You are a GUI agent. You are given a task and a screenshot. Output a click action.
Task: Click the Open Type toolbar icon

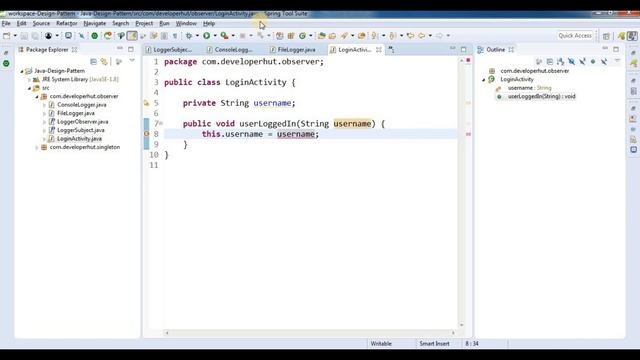[322, 36]
